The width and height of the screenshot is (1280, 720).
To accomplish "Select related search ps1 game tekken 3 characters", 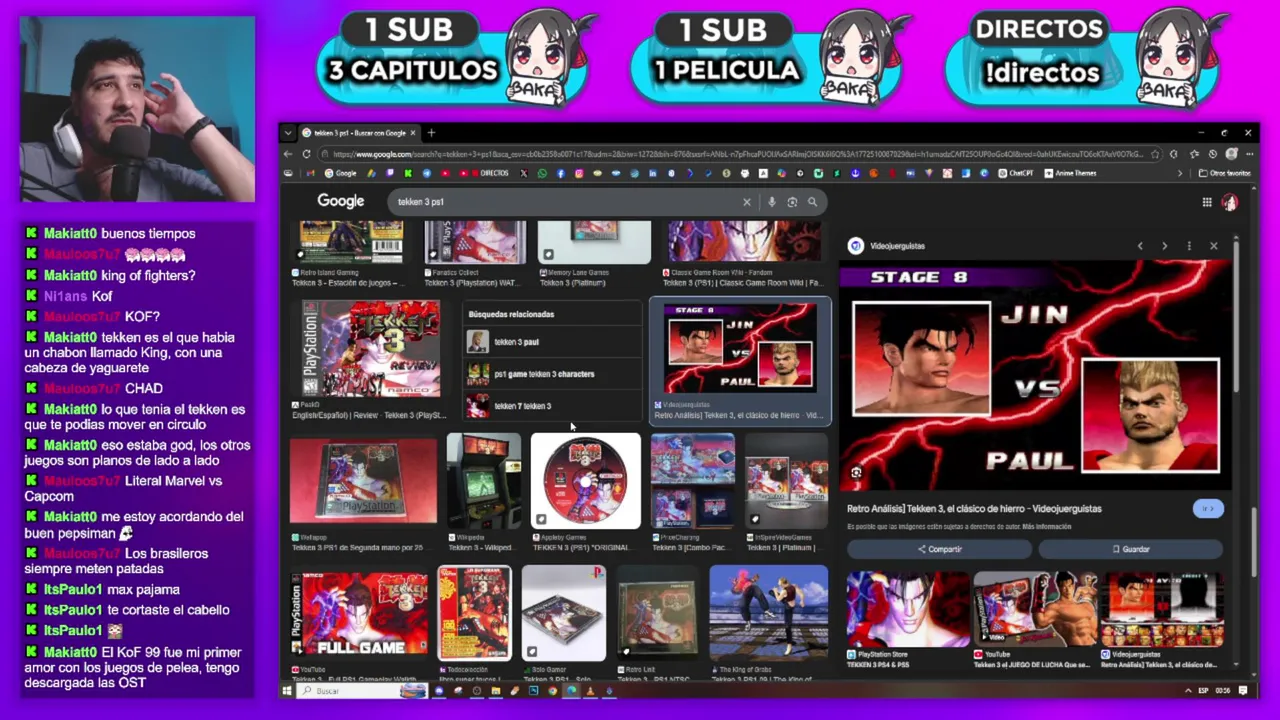I will coord(553,374).
